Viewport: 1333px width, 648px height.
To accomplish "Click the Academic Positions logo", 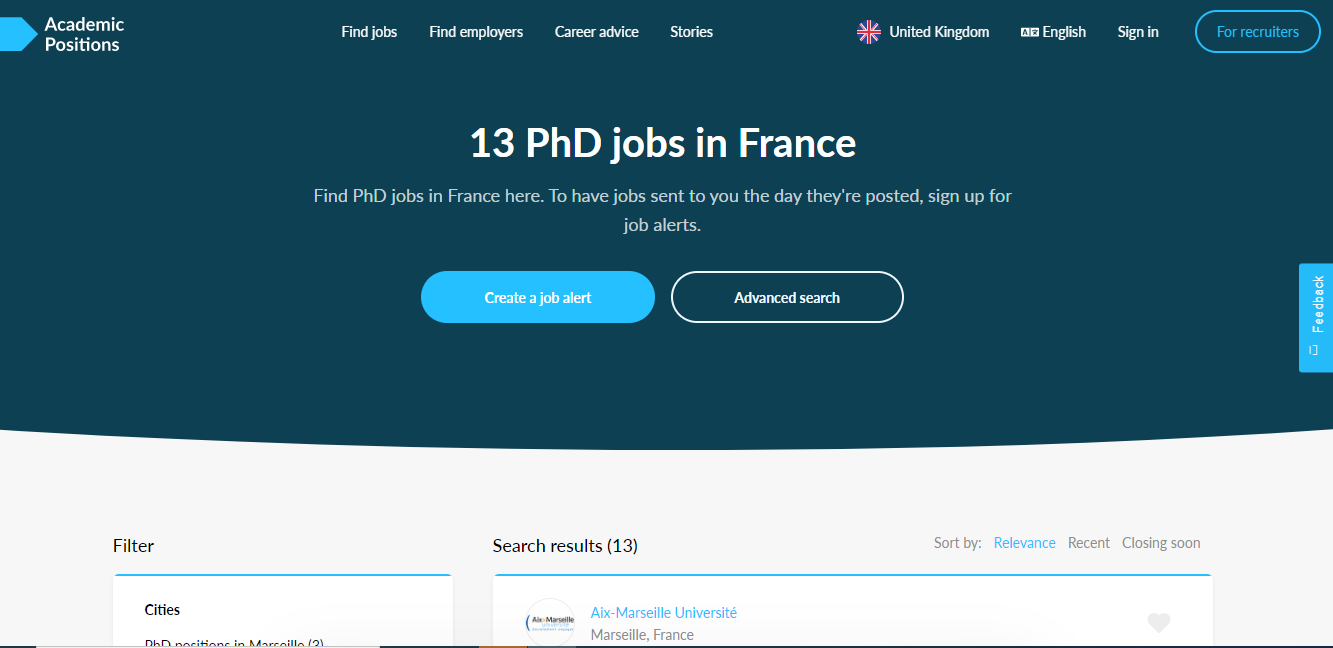I will (66, 34).
